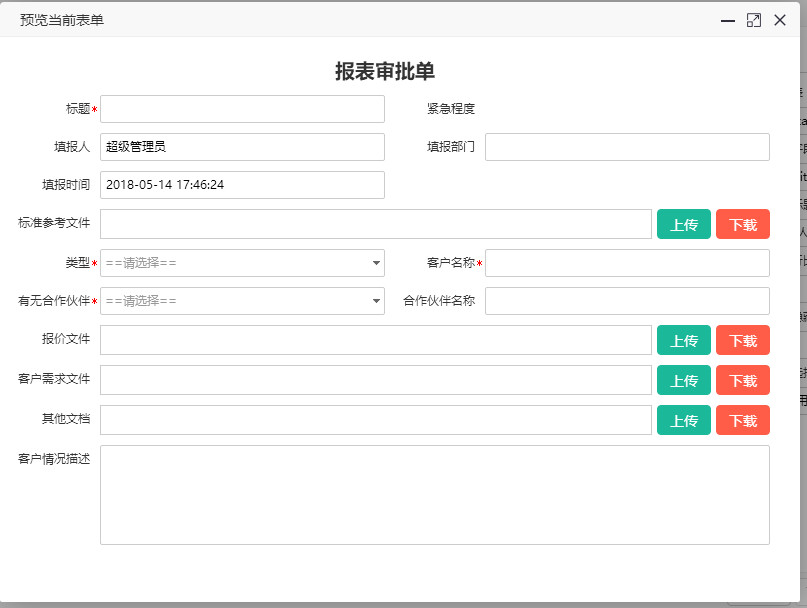Click the 合作伙伴名称 input field
Screen dimensions: 807x608
point(627,301)
